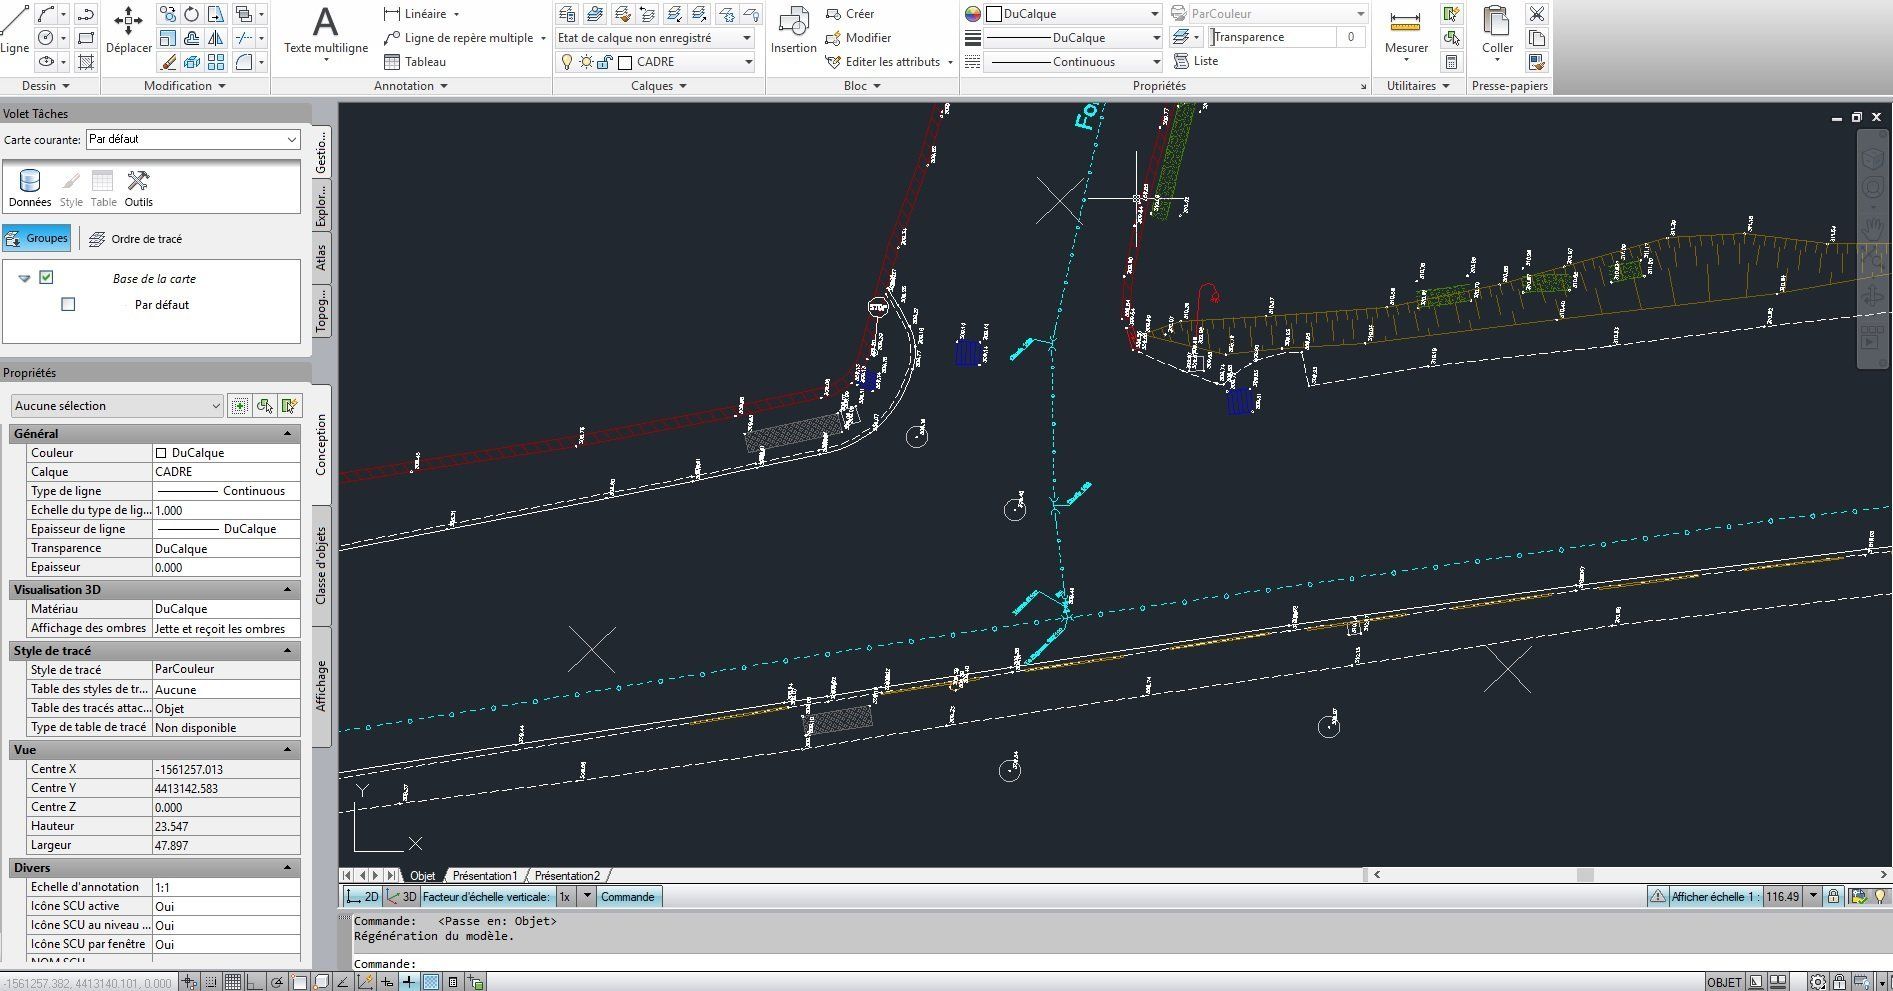Toggle the Base de la carte checkbox
Screen dimensions: 1893x991
pyautogui.click(x=46, y=278)
